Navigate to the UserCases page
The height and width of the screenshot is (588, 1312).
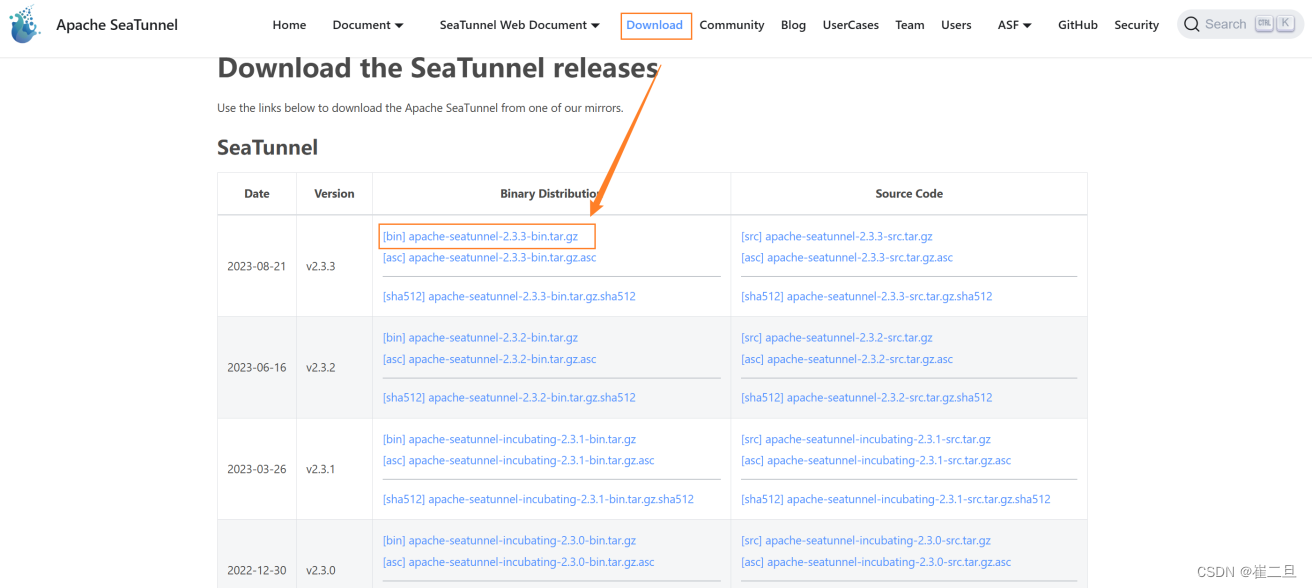point(850,25)
